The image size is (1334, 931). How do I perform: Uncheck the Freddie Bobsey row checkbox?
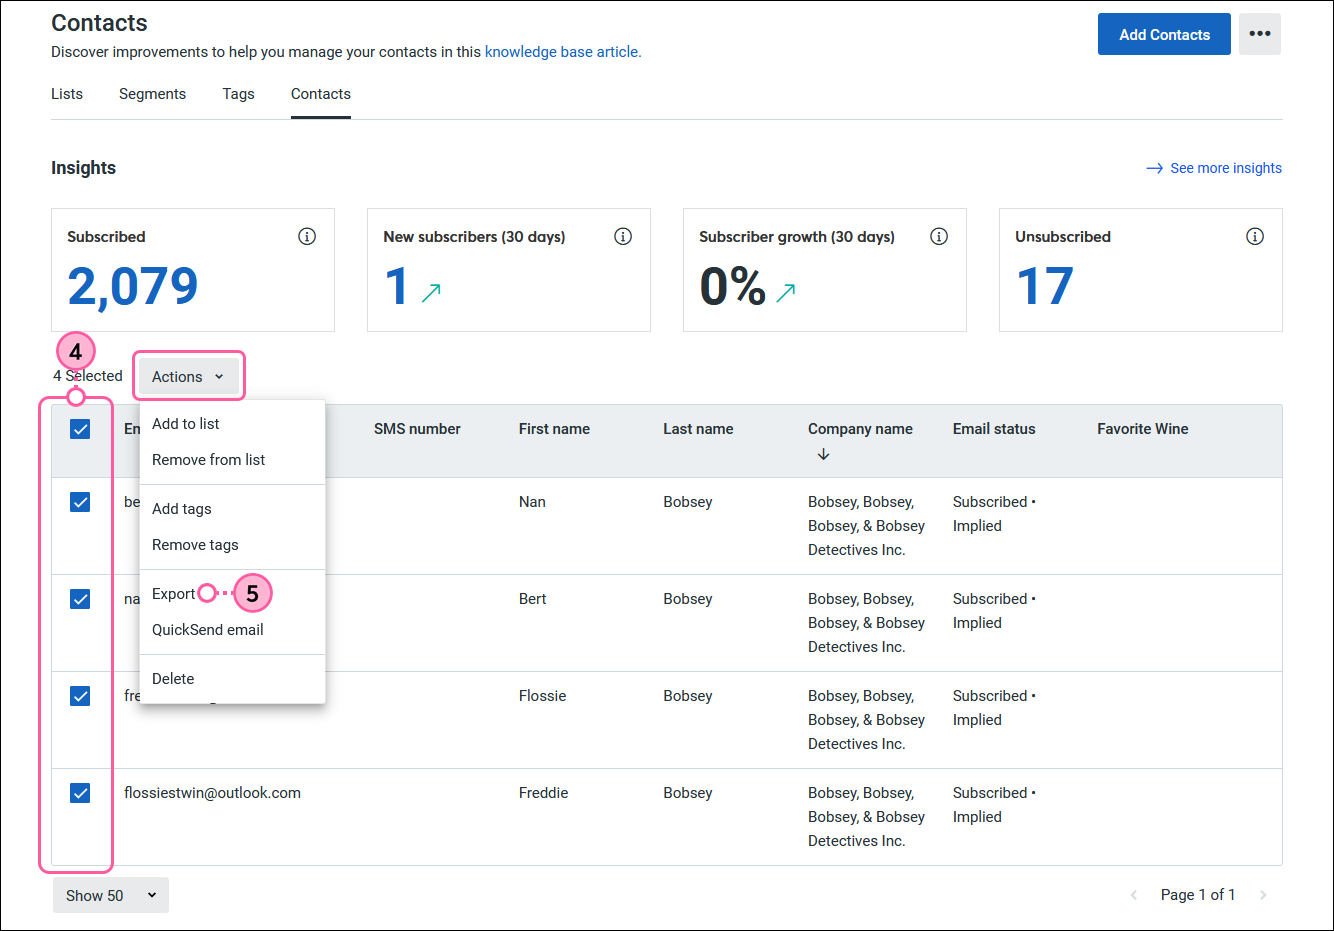pyautogui.click(x=80, y=793)
